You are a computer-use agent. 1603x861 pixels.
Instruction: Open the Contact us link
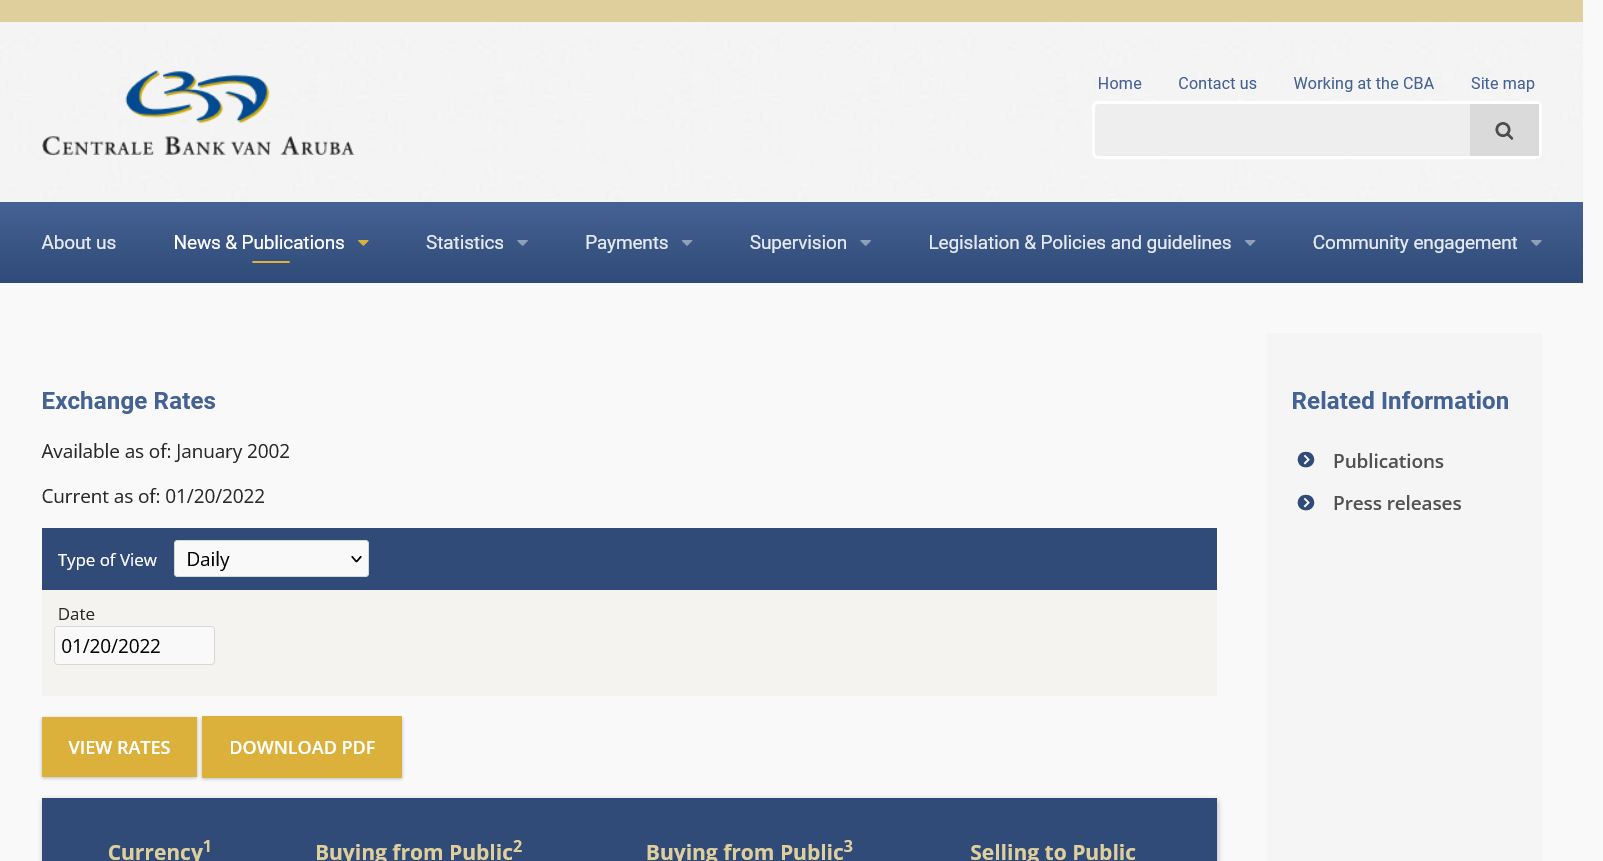pyautogui.click(x=1217, y=84)
